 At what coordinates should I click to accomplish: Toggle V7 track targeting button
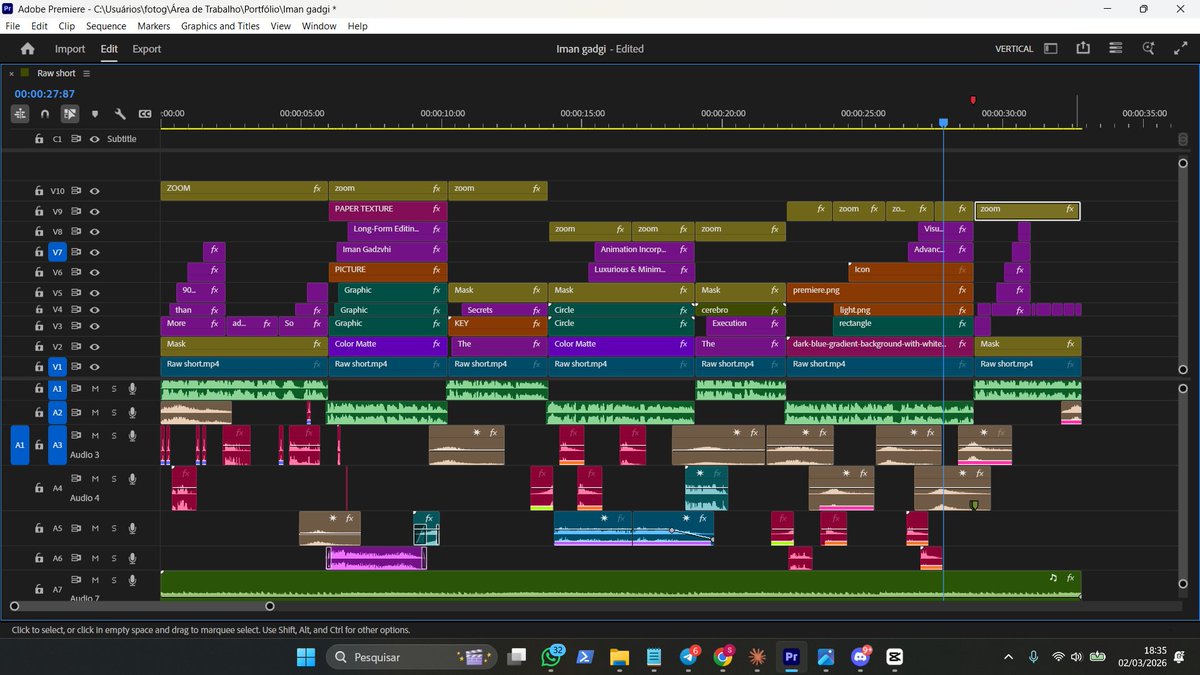click(x=57, y=252)
